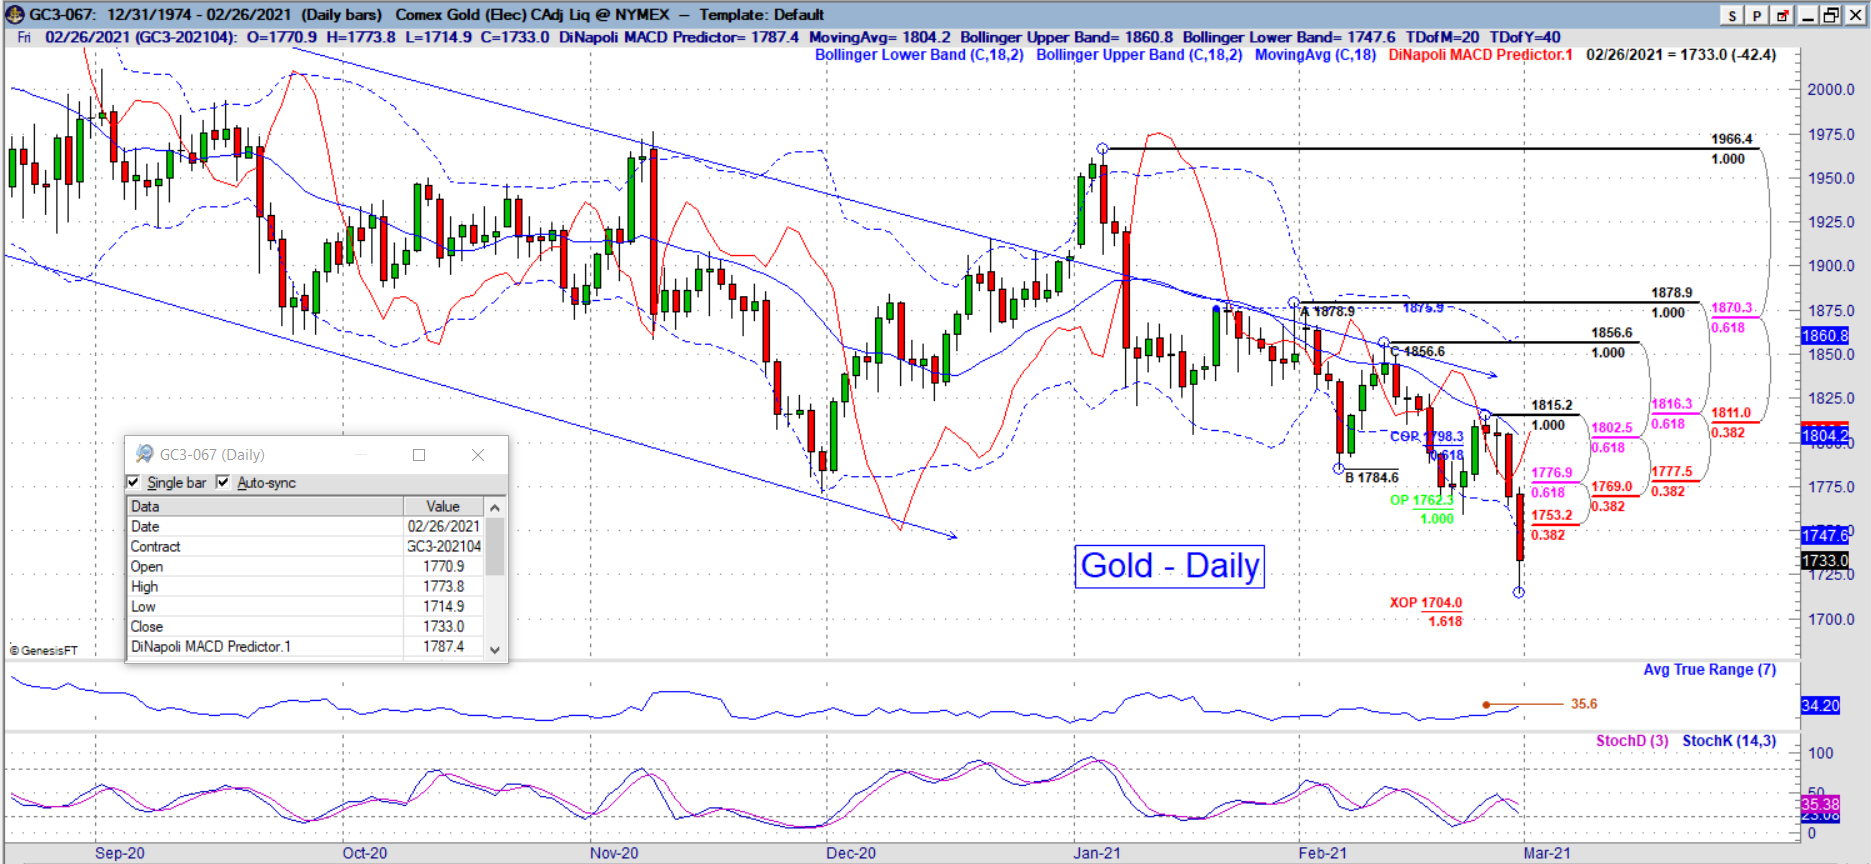Click the 2000.0 price axis label
The width and height of the screenshot is (1871, 864).
(x=1831, y=89)
